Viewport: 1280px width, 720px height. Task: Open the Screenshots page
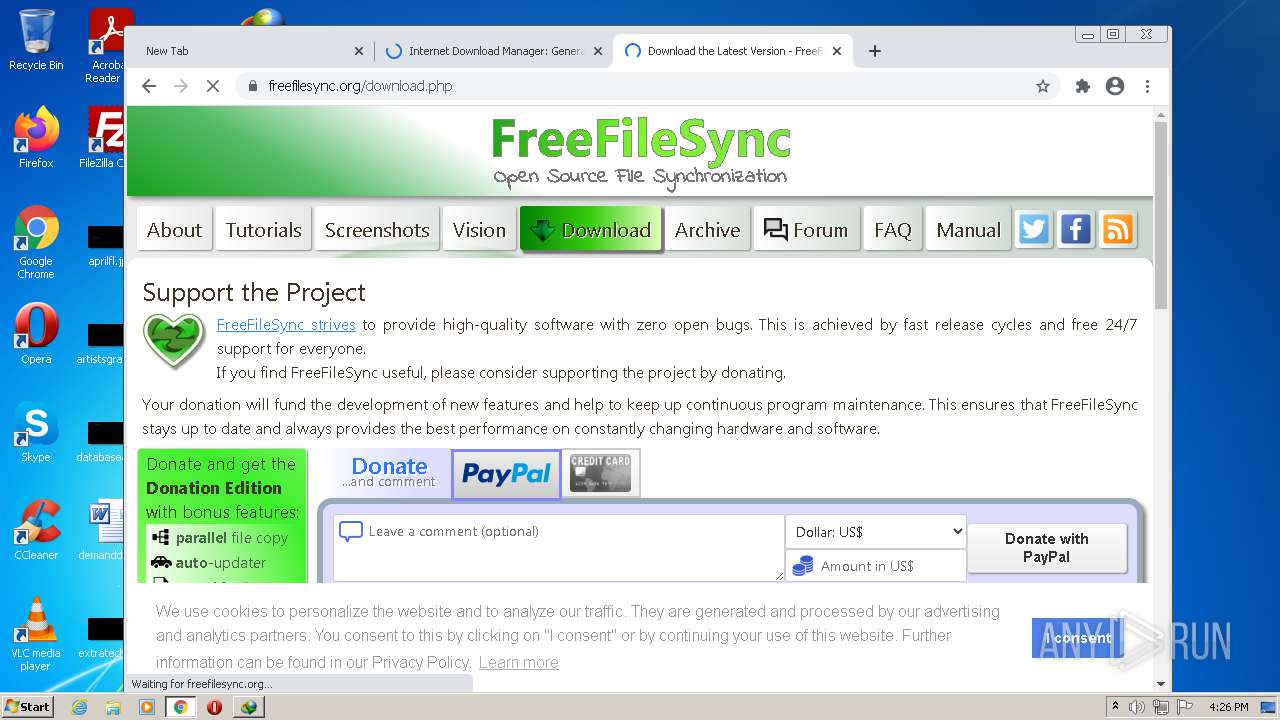click(x=377, y=230)
